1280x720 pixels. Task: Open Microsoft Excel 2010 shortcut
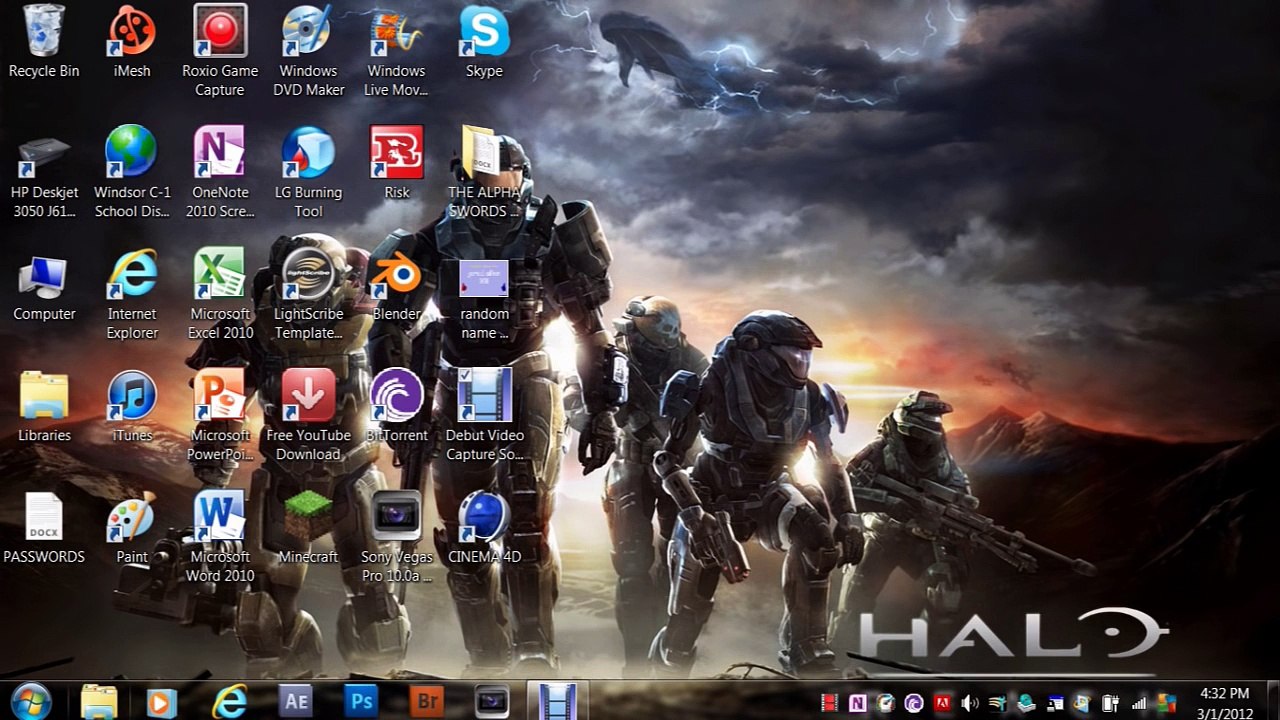(x=220, y=295)
